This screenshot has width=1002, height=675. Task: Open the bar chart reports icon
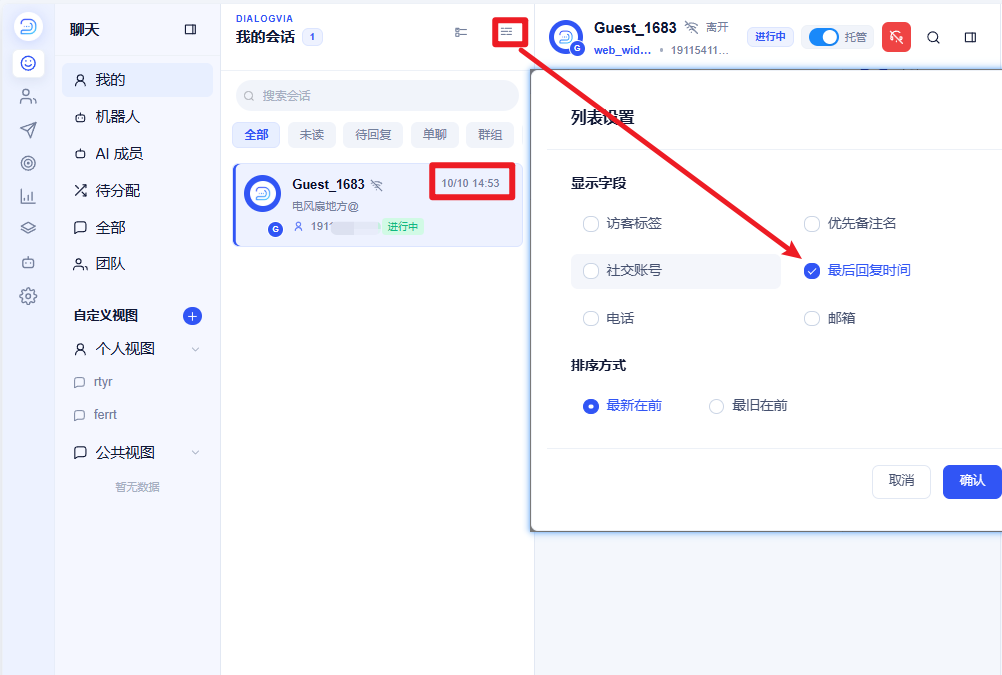point(28,196)
